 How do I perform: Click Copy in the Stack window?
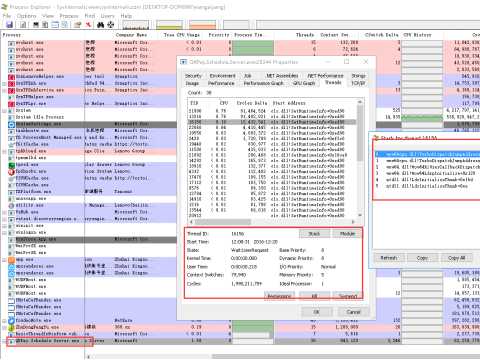(422, 258)
